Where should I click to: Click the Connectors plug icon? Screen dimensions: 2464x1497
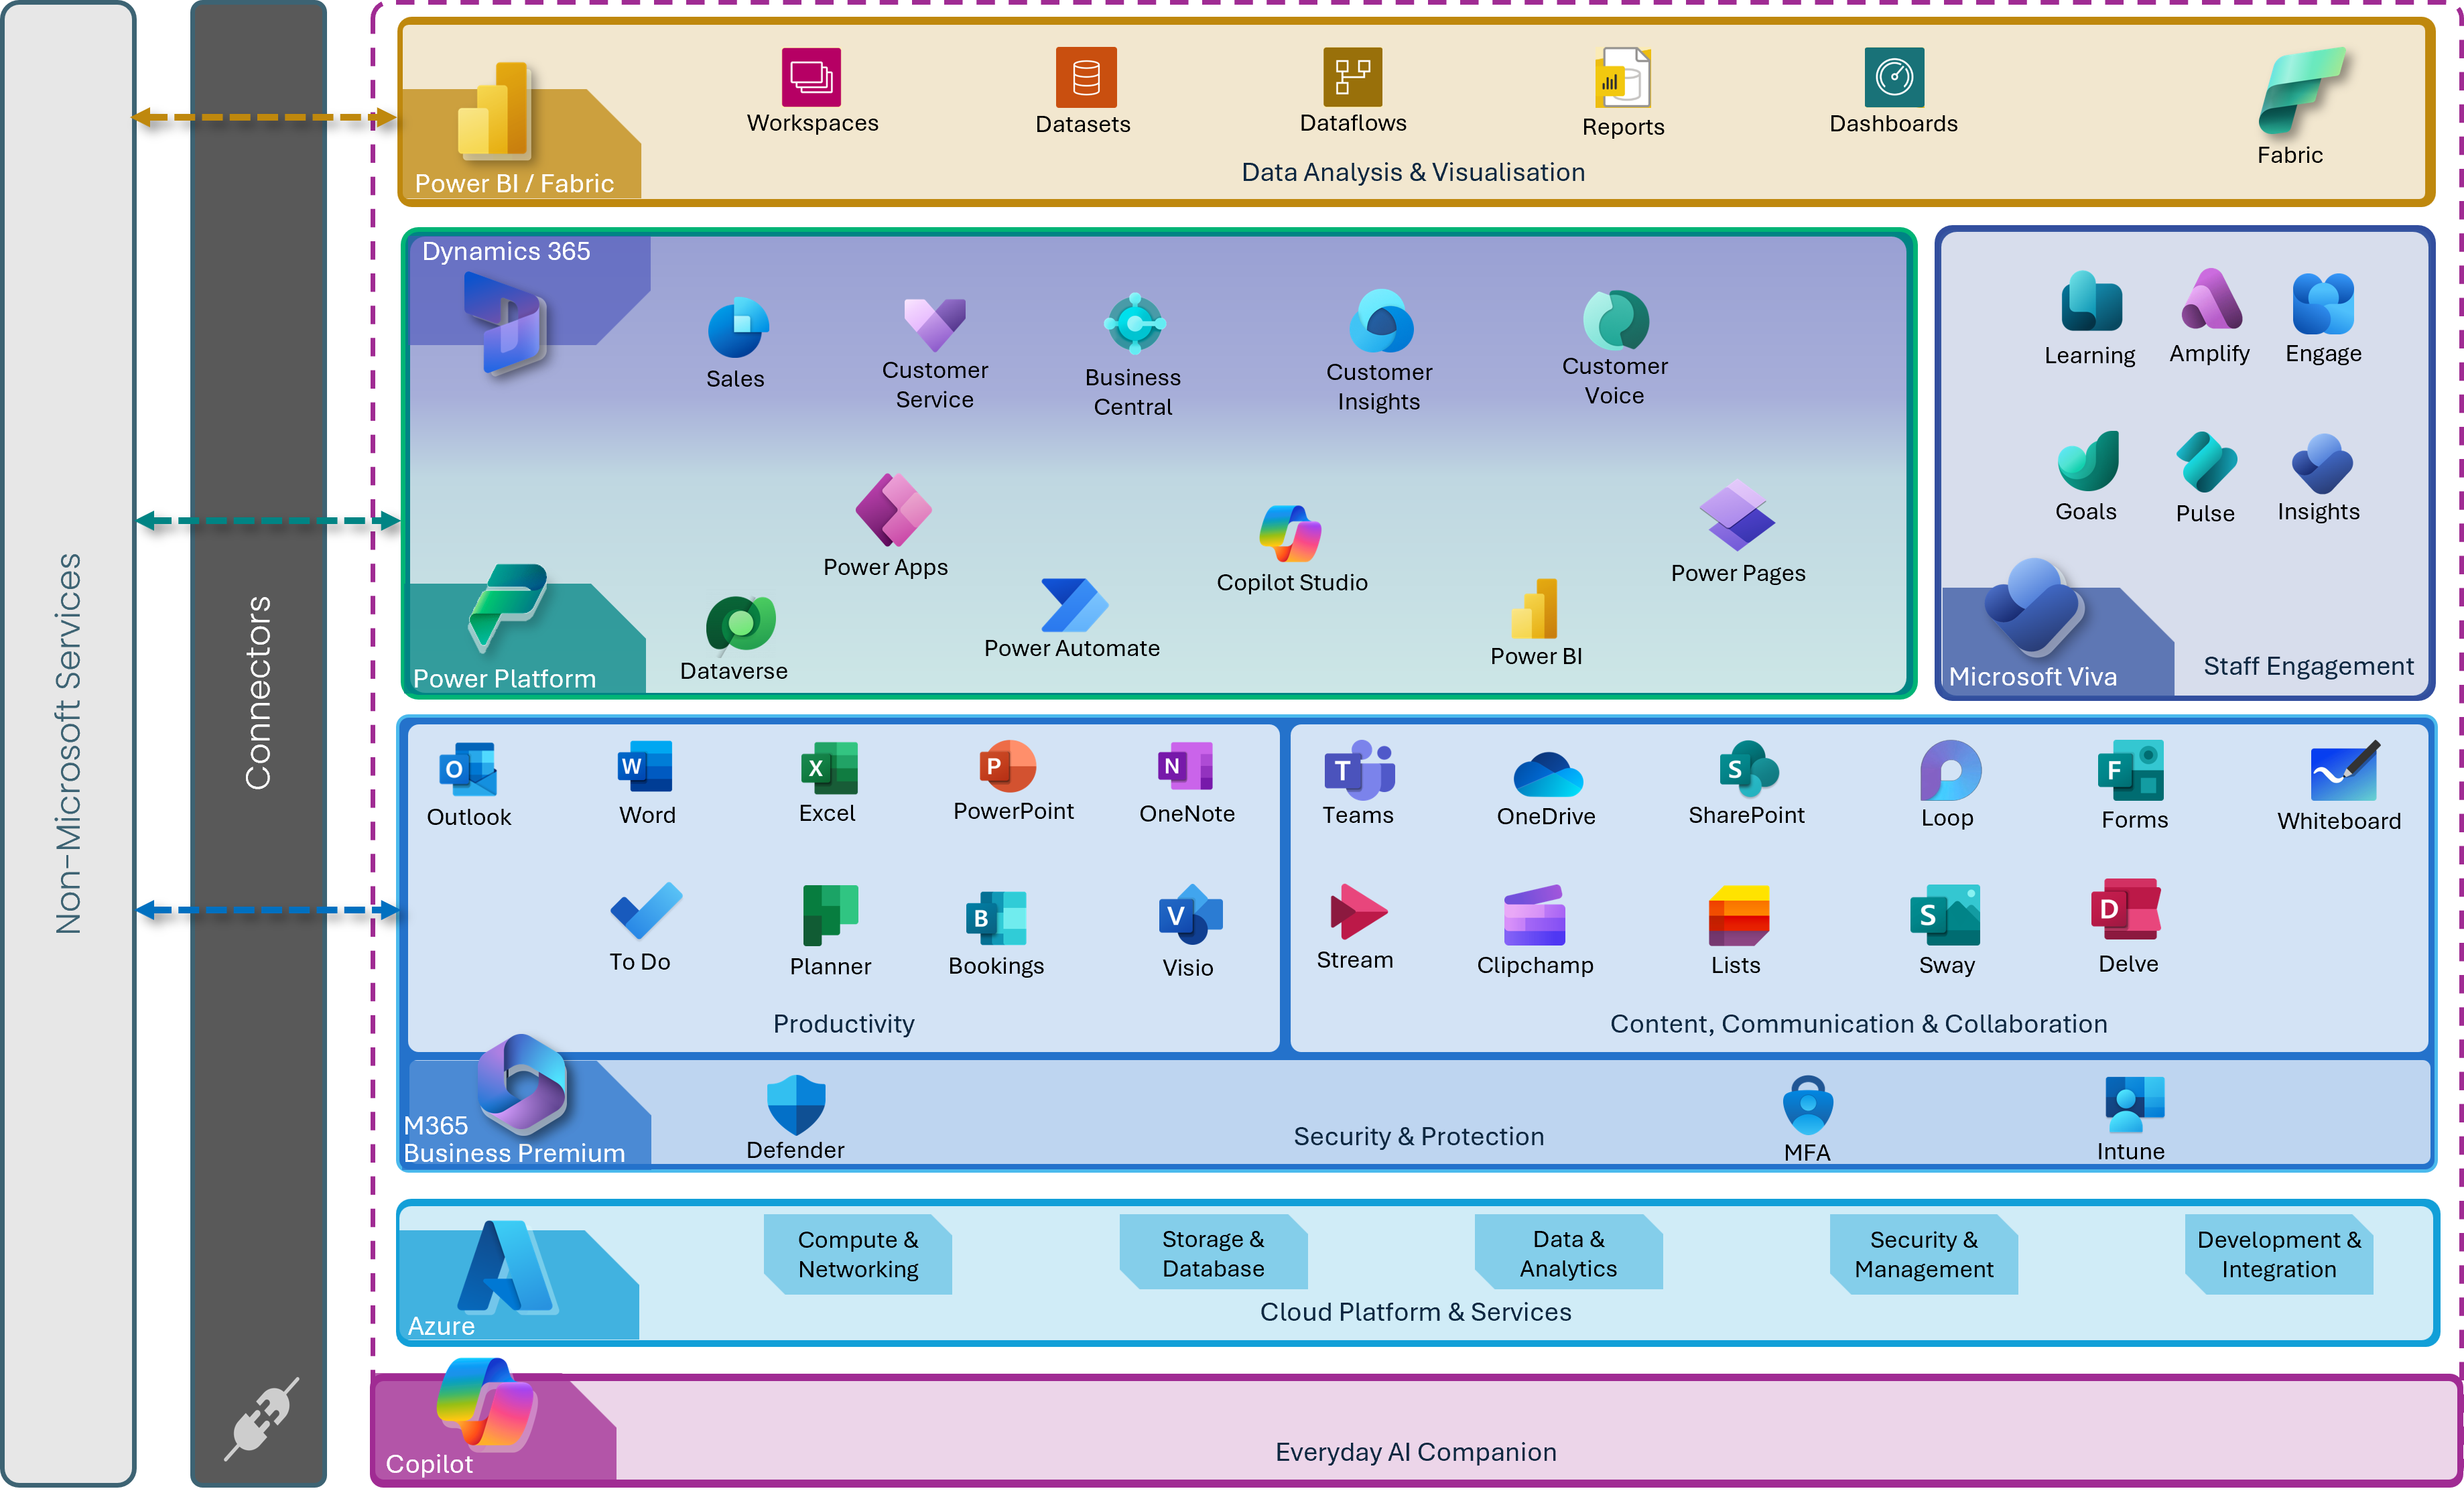click(x=261, y=1419)
